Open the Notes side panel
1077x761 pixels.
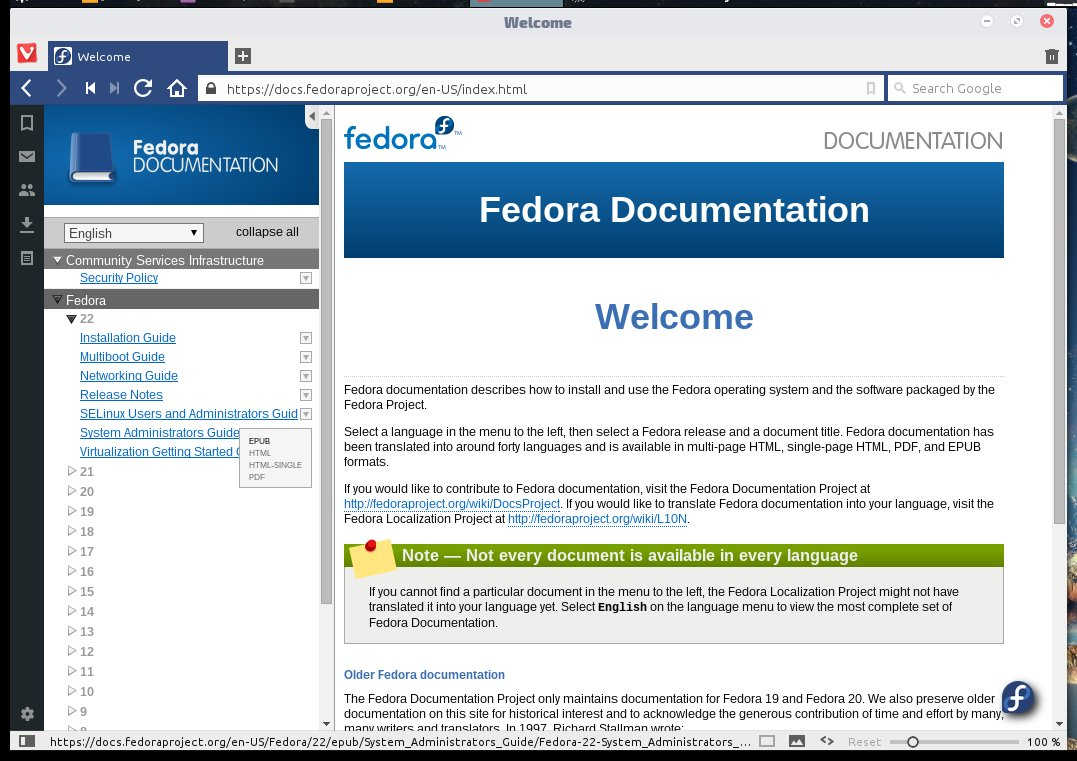(x=27, y=258)
